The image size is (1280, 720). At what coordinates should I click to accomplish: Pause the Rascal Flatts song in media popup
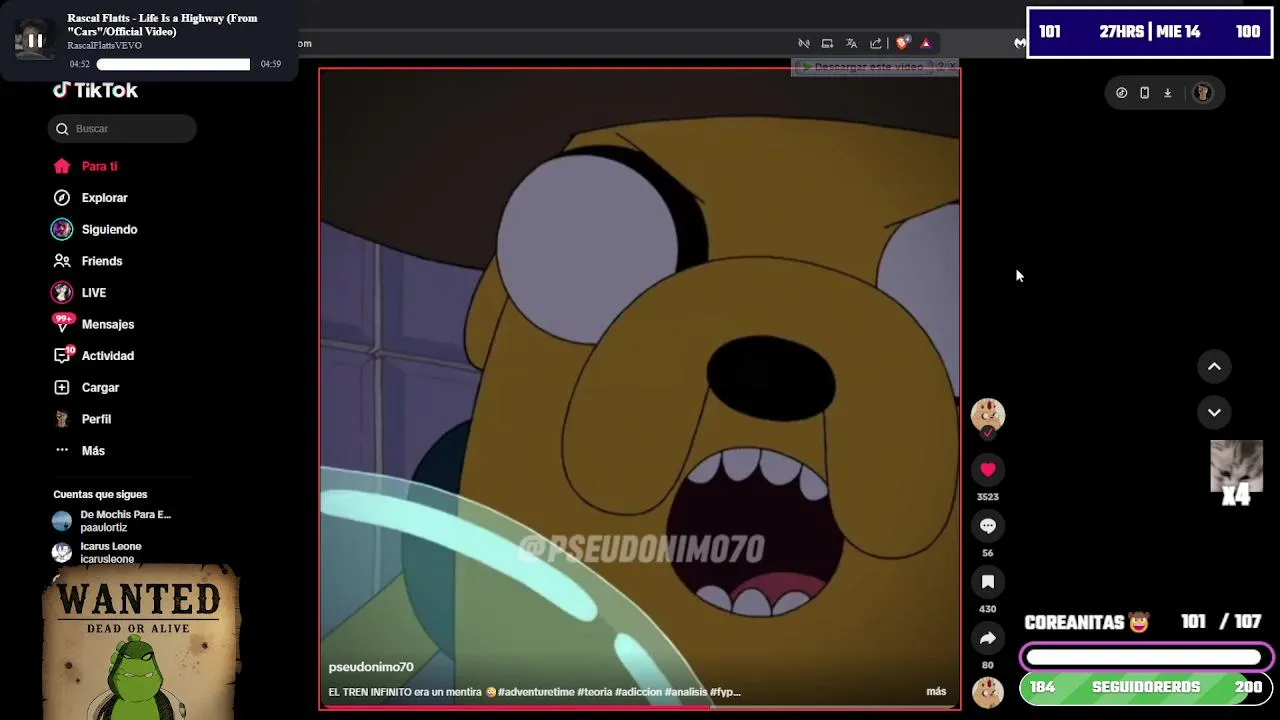(34, 41)
